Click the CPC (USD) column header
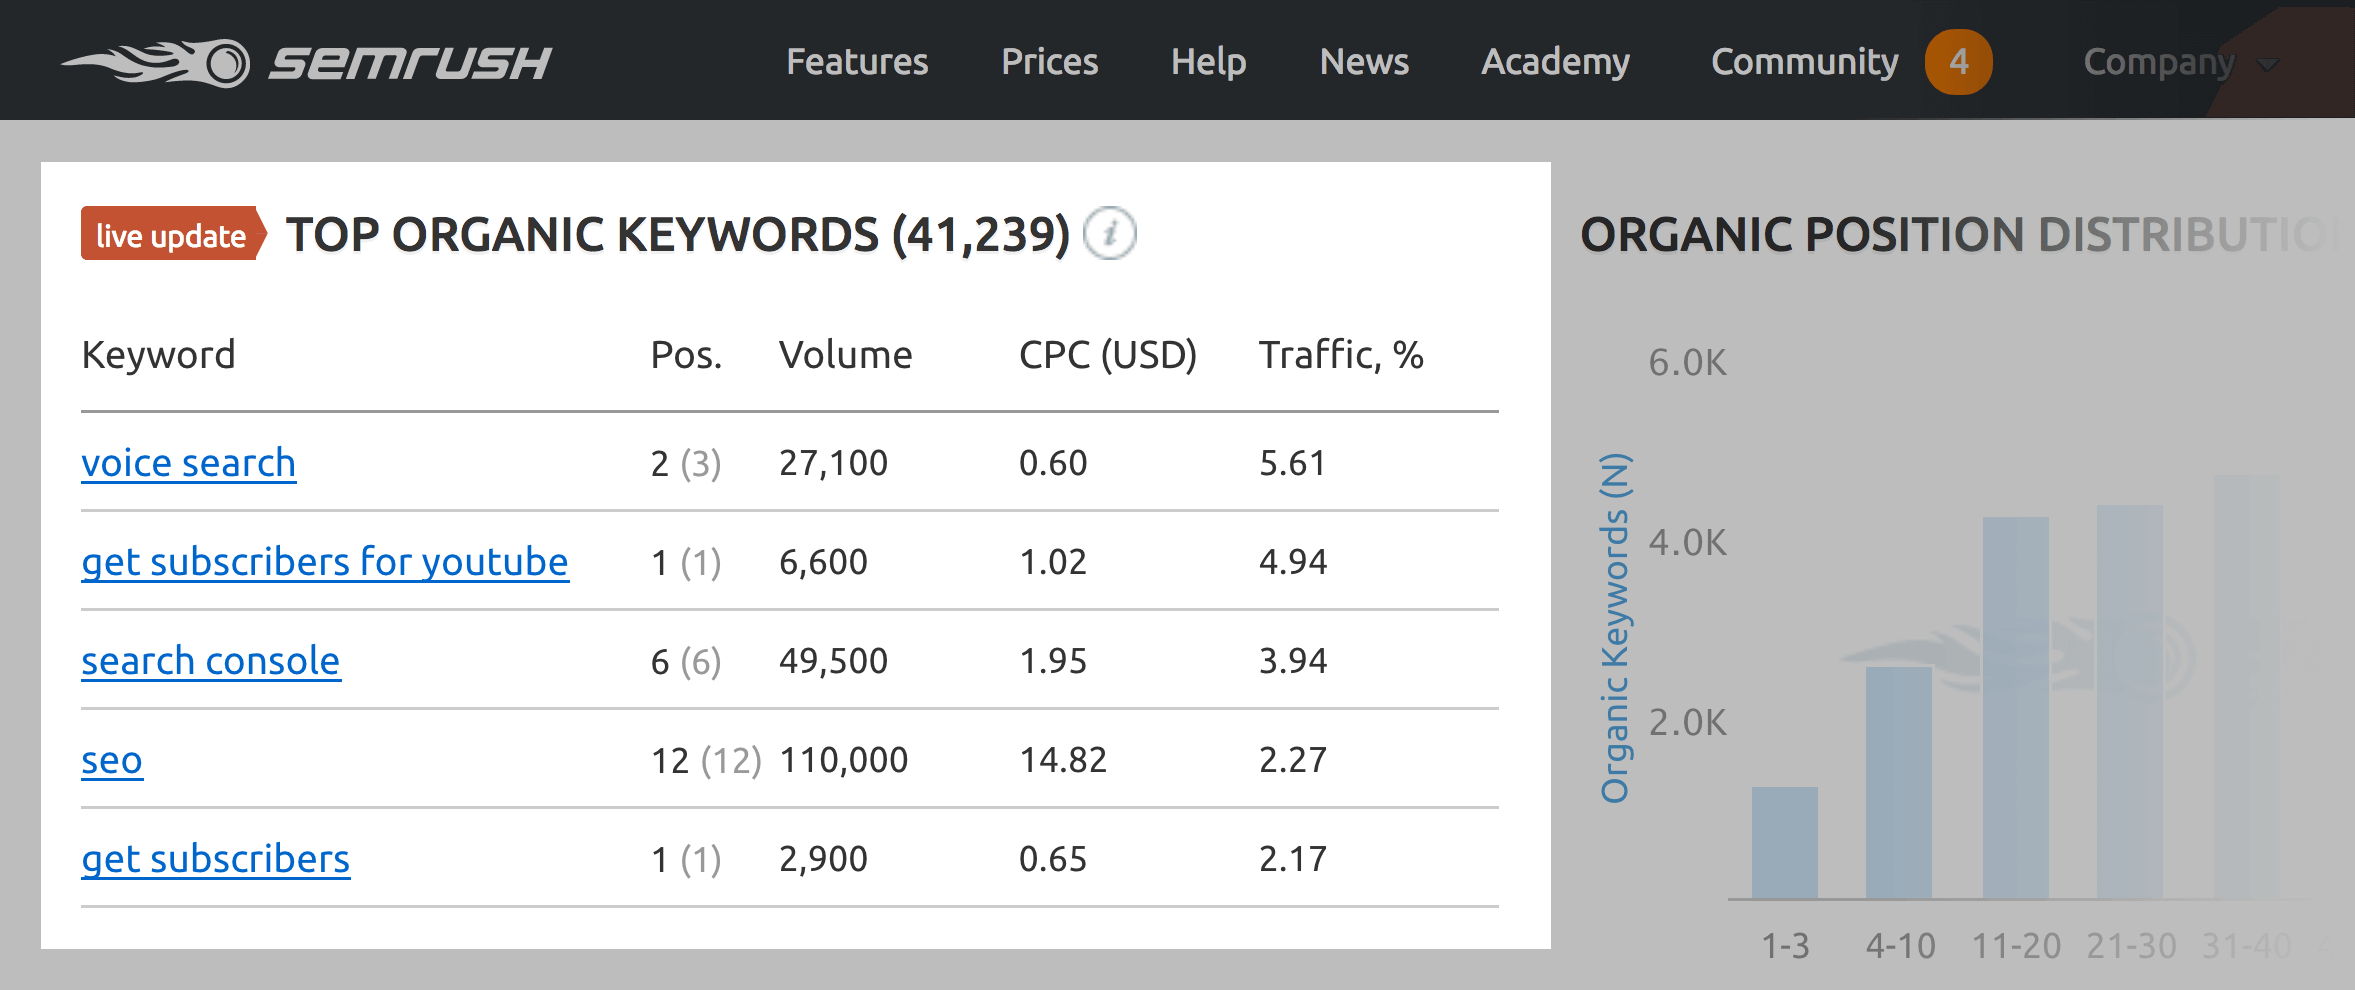Viewport: 2355px width, 990px height. click(x=1108, y=355)
